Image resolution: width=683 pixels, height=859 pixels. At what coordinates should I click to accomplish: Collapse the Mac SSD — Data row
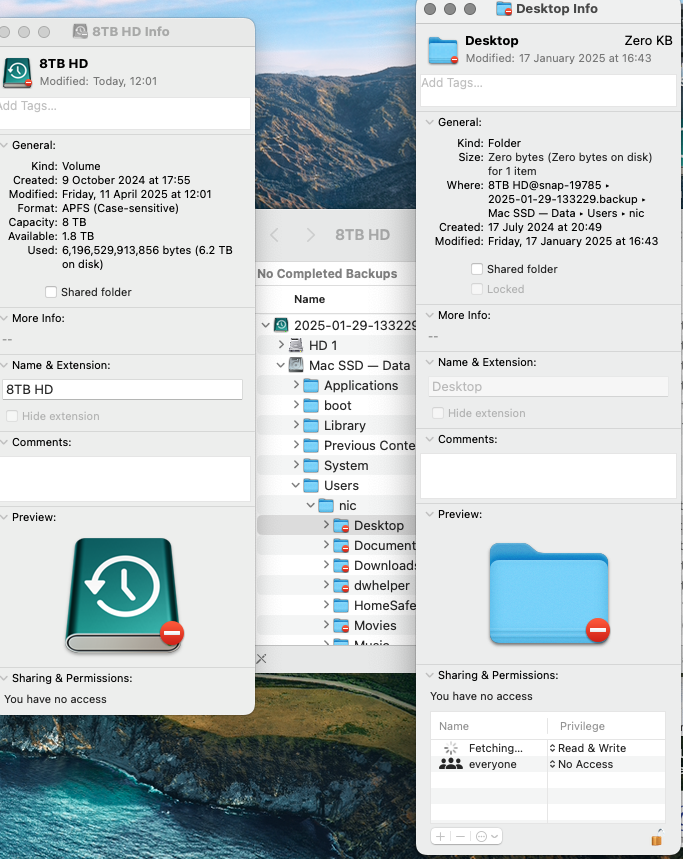[x=280, y=365]
